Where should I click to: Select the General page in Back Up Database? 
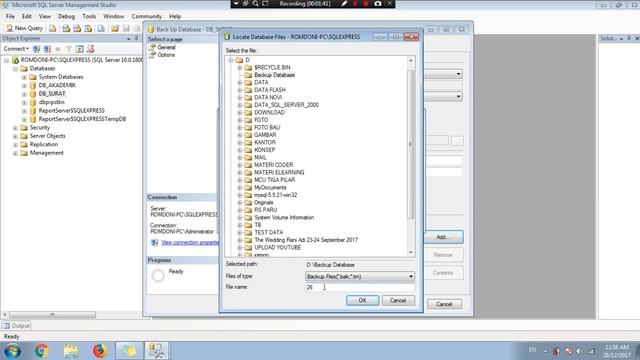pos(166,47)
